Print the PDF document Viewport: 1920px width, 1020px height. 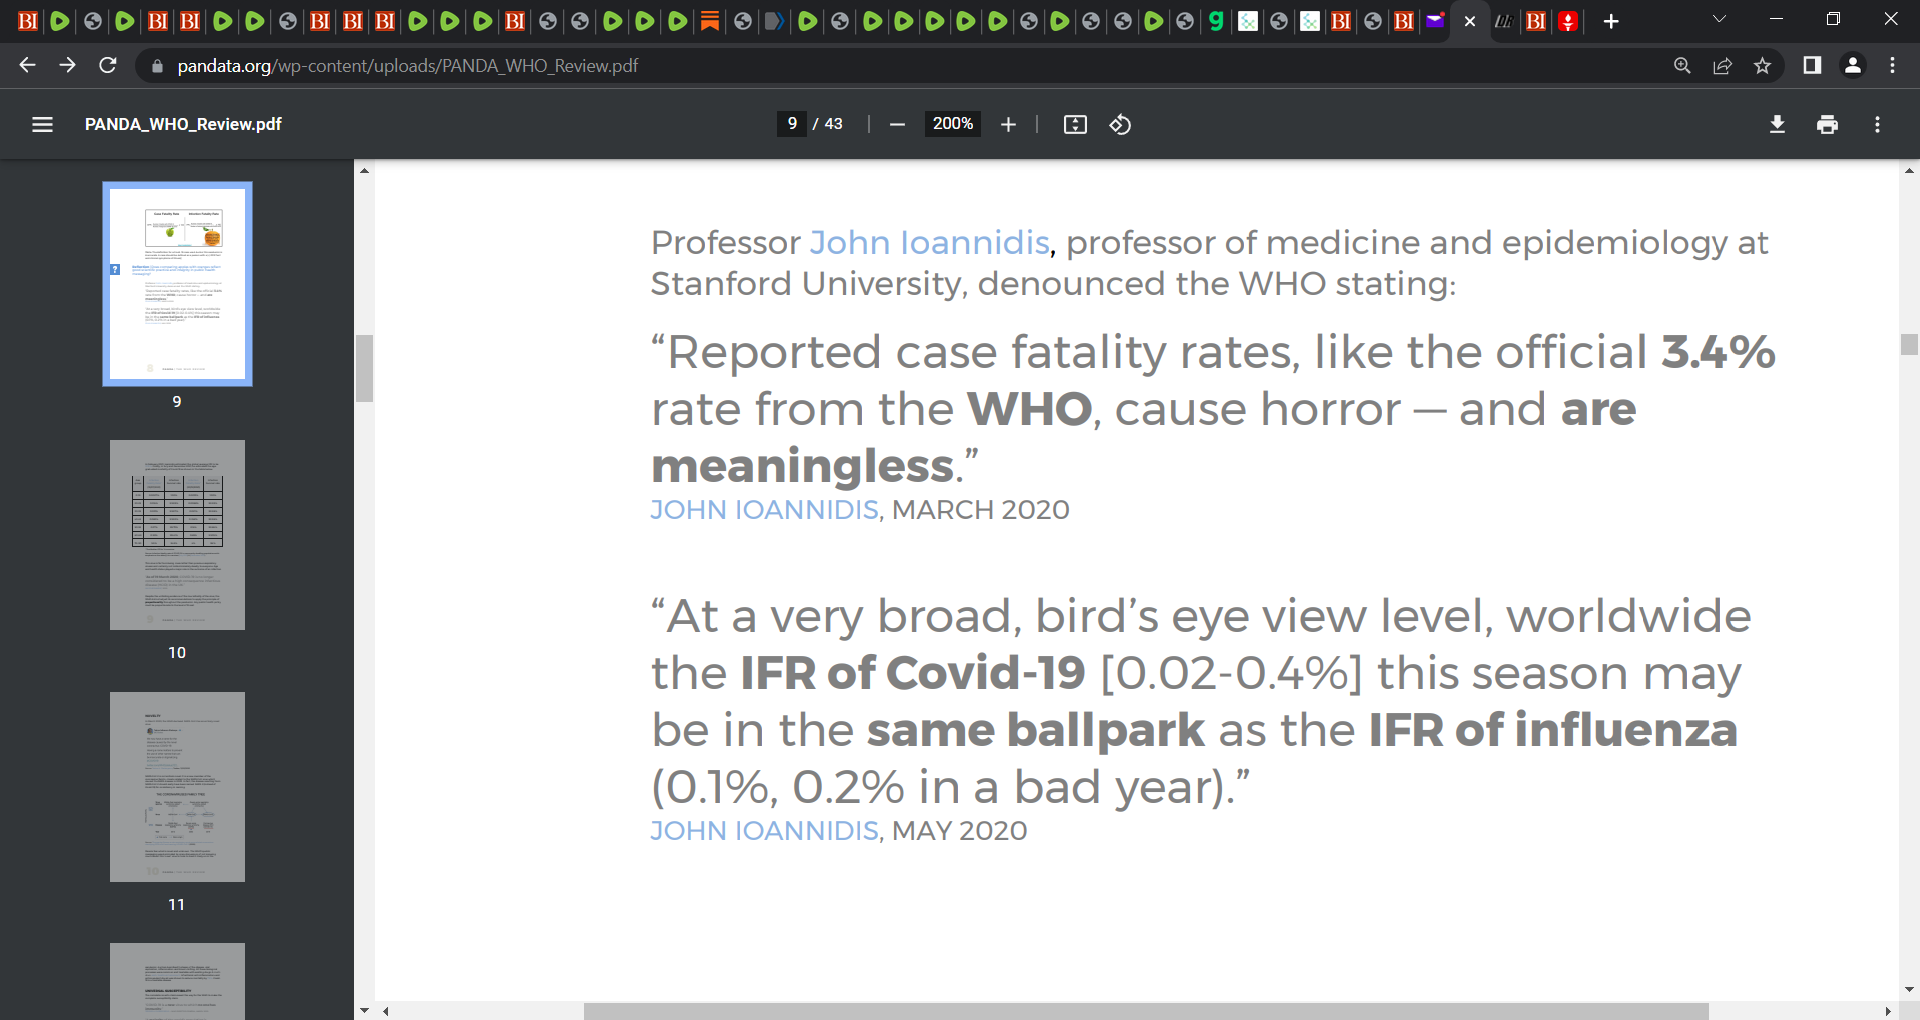[1827, 124]
